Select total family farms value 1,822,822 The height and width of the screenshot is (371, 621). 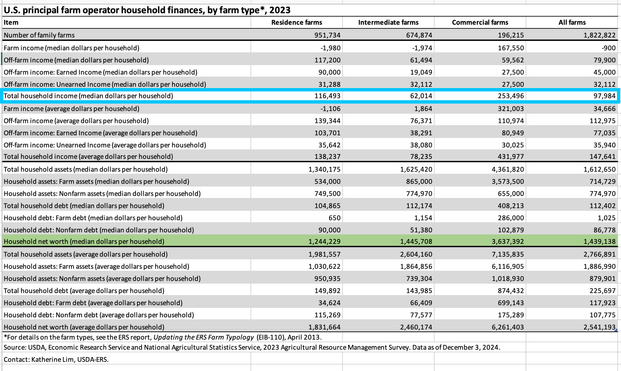pos(600,35)
